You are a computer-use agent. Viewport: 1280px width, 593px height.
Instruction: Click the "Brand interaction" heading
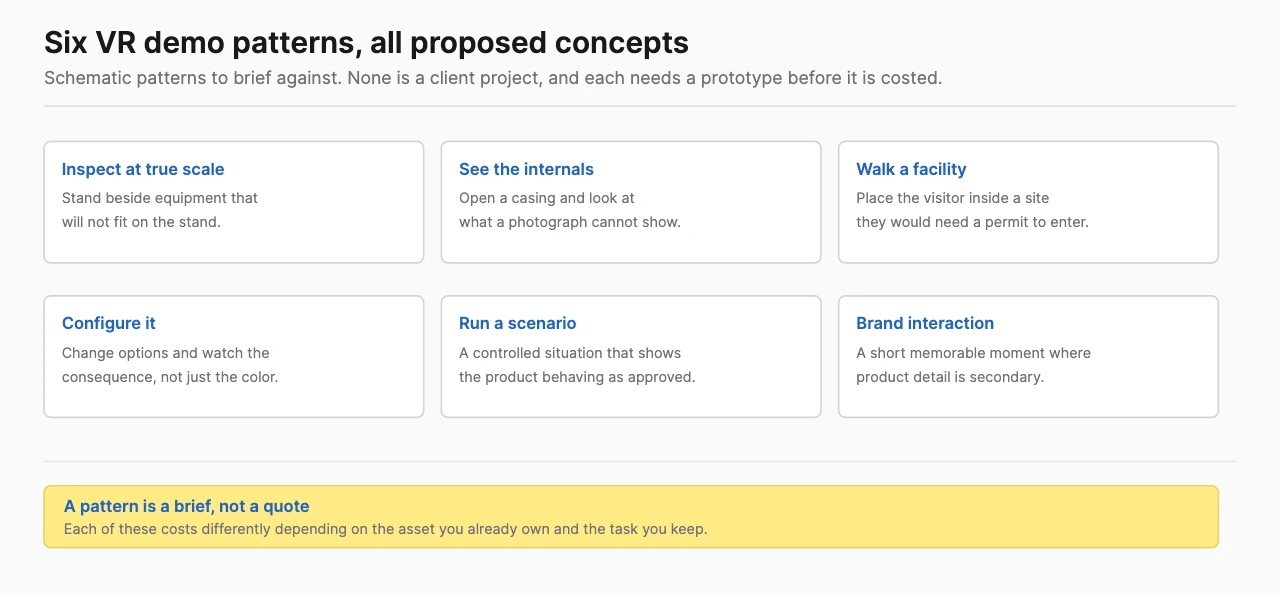(925, 323)
